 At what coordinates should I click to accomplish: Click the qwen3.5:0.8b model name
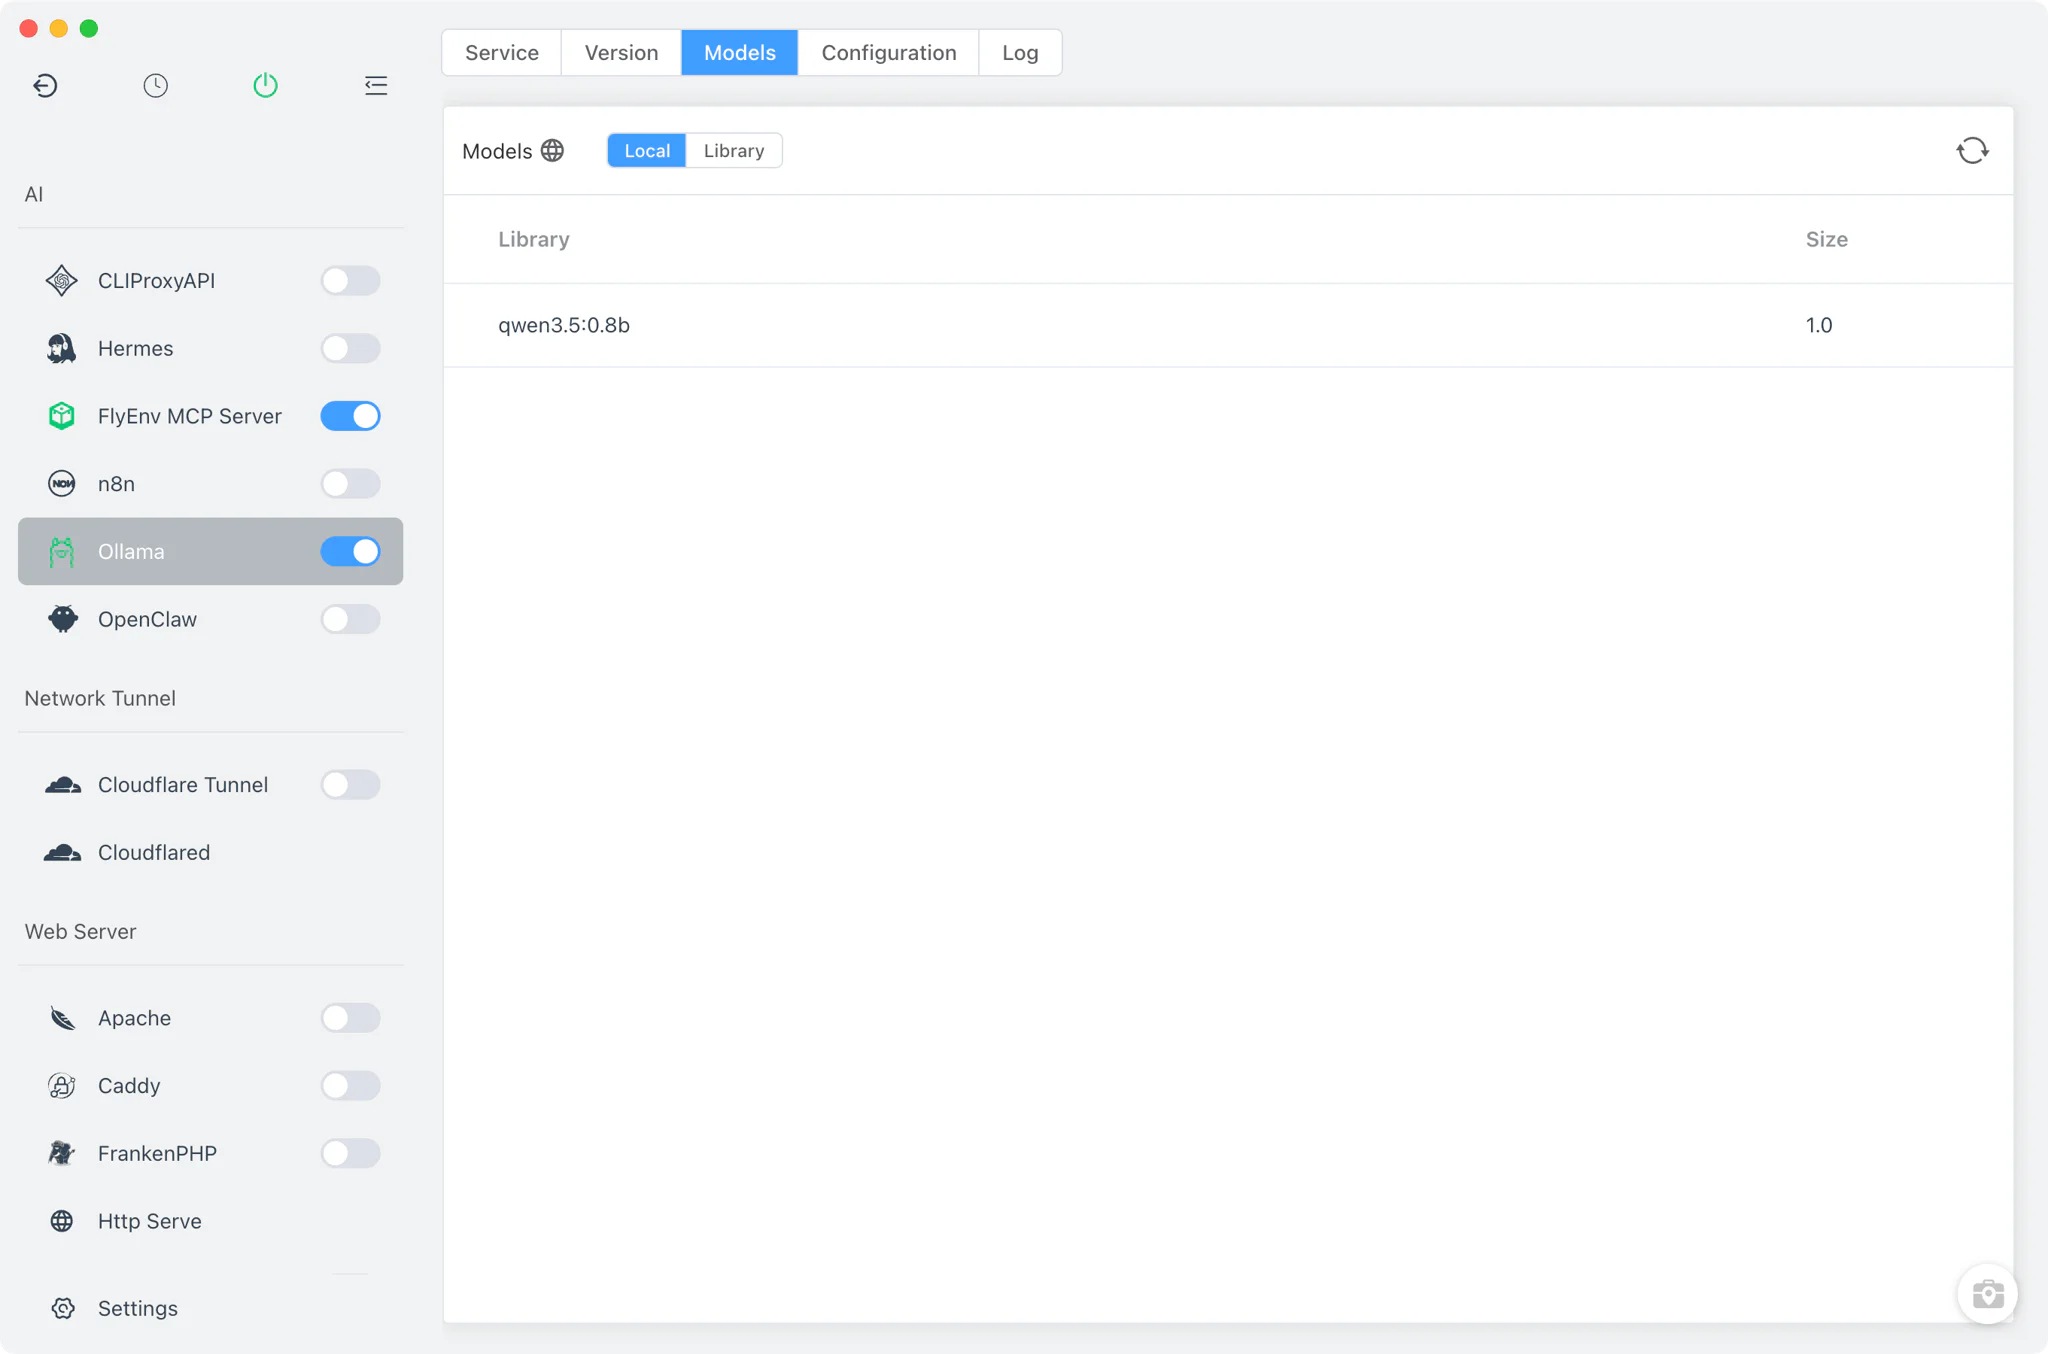point(564,325)
